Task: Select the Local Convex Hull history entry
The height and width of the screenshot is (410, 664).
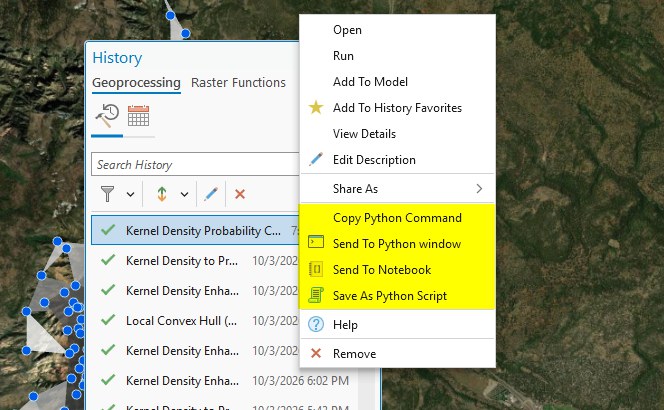Action: click(195, 321)
